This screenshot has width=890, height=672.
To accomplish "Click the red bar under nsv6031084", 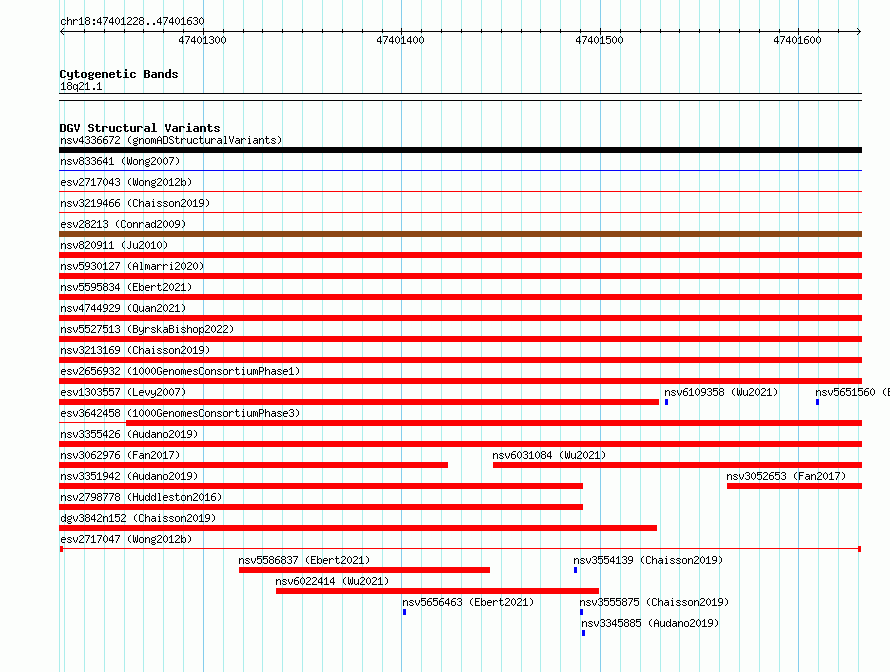I will pos(677,465).
